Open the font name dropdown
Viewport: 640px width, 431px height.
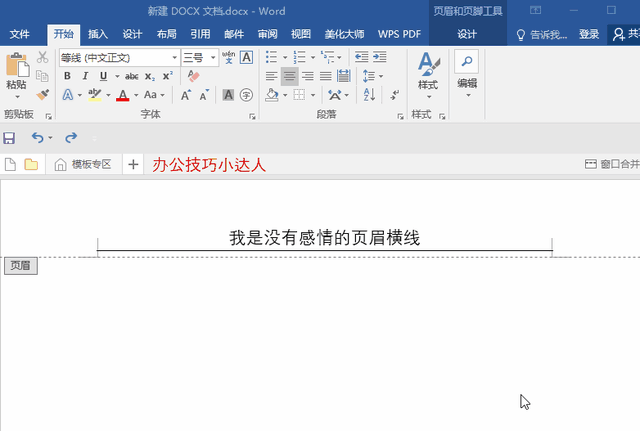point(174,57)
